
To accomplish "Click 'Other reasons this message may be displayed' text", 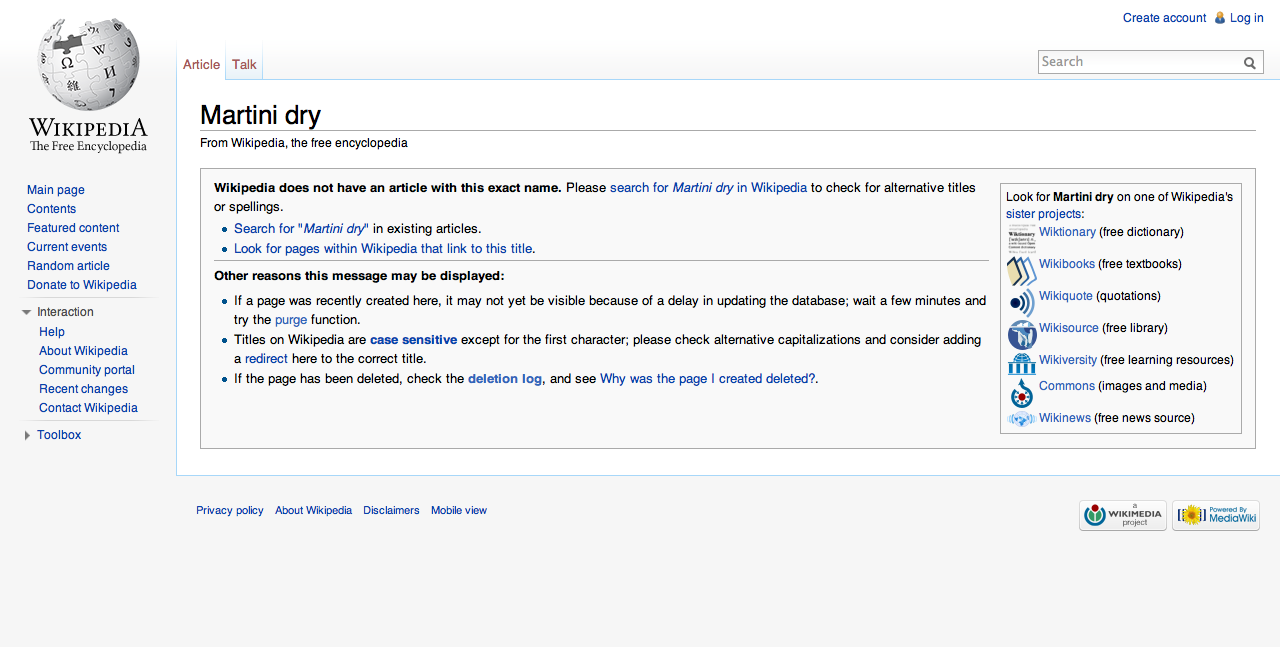I will click(x=359, y=276).
